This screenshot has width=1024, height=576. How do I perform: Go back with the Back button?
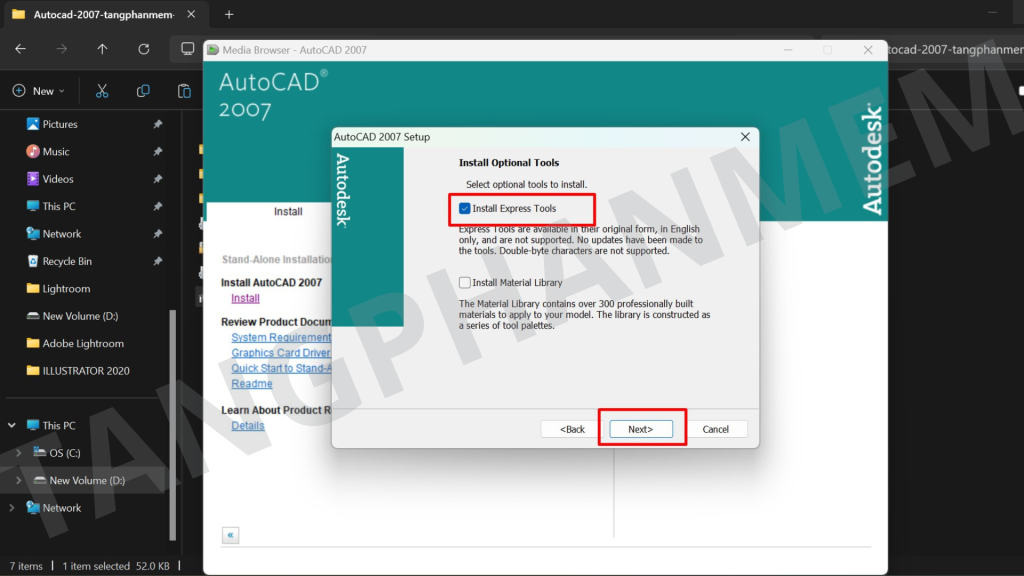[x=572, y=429]
